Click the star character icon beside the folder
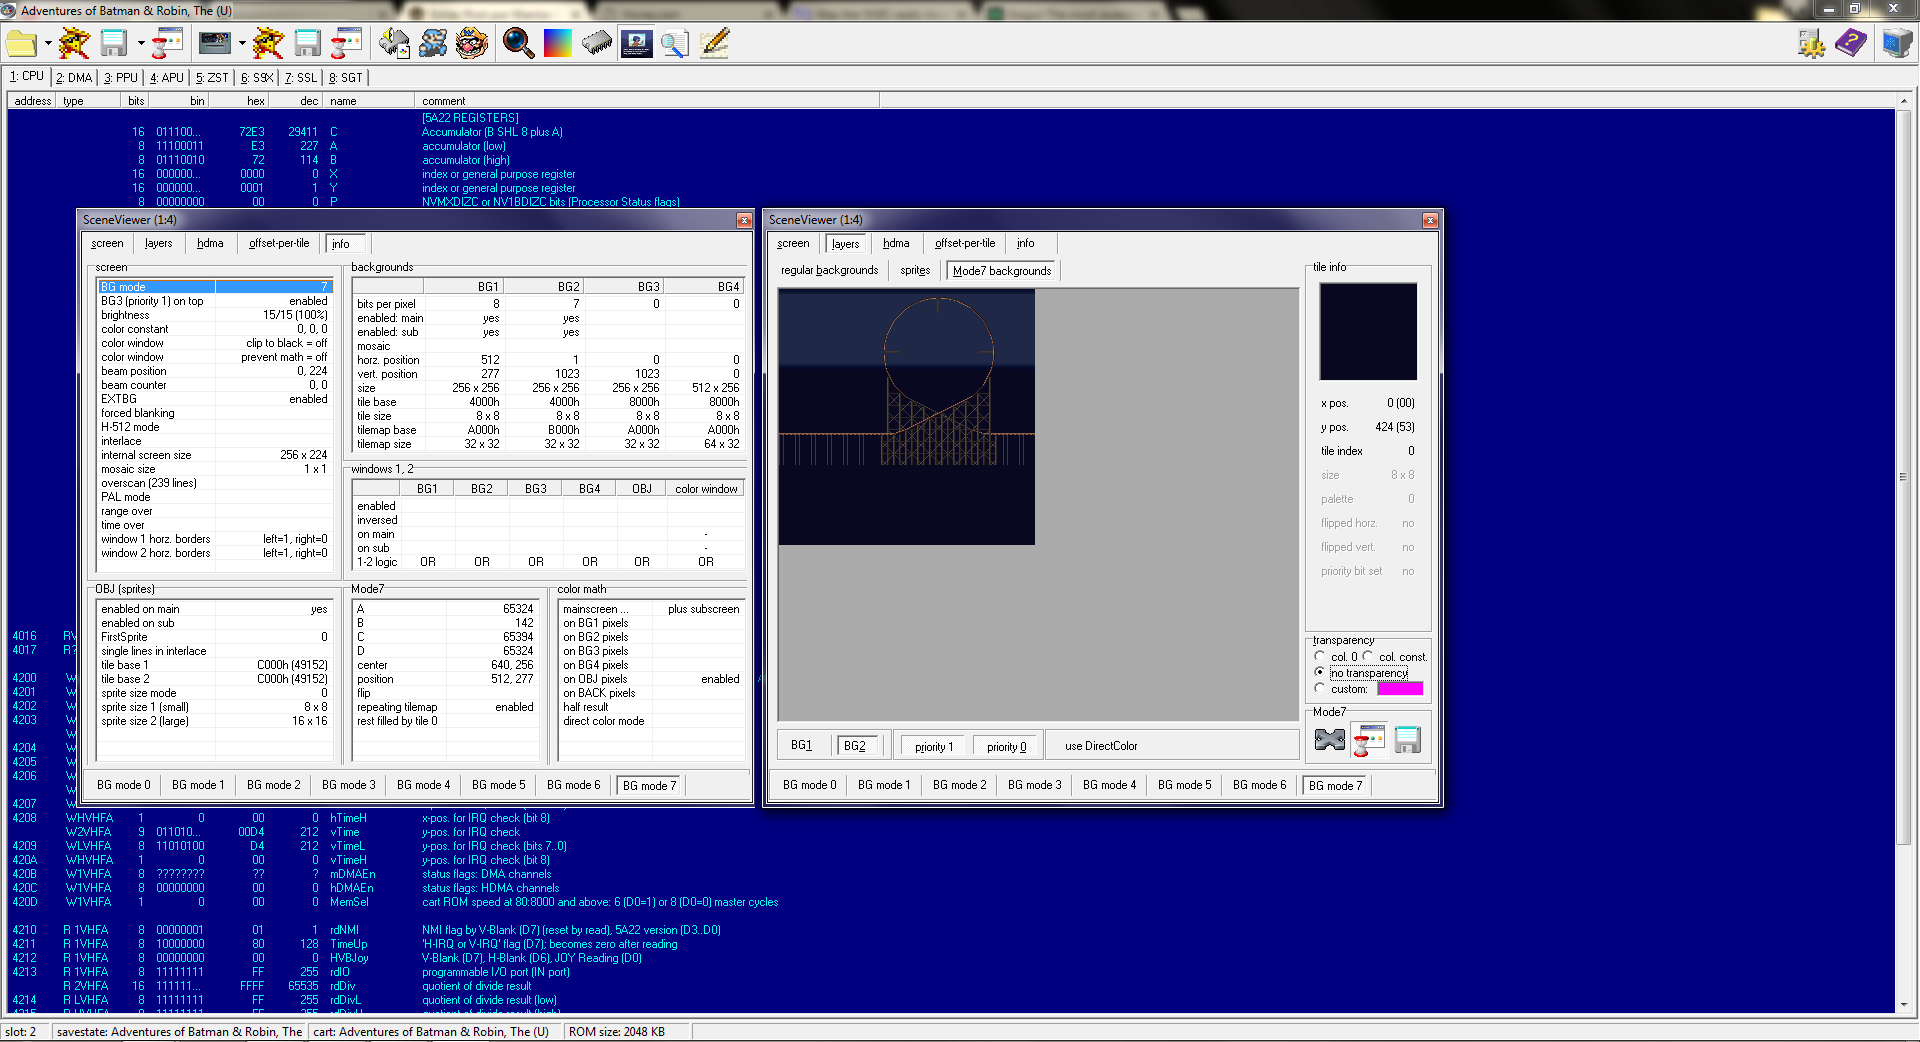This screenshot has width=1920, height=1042. click(74, 43)
